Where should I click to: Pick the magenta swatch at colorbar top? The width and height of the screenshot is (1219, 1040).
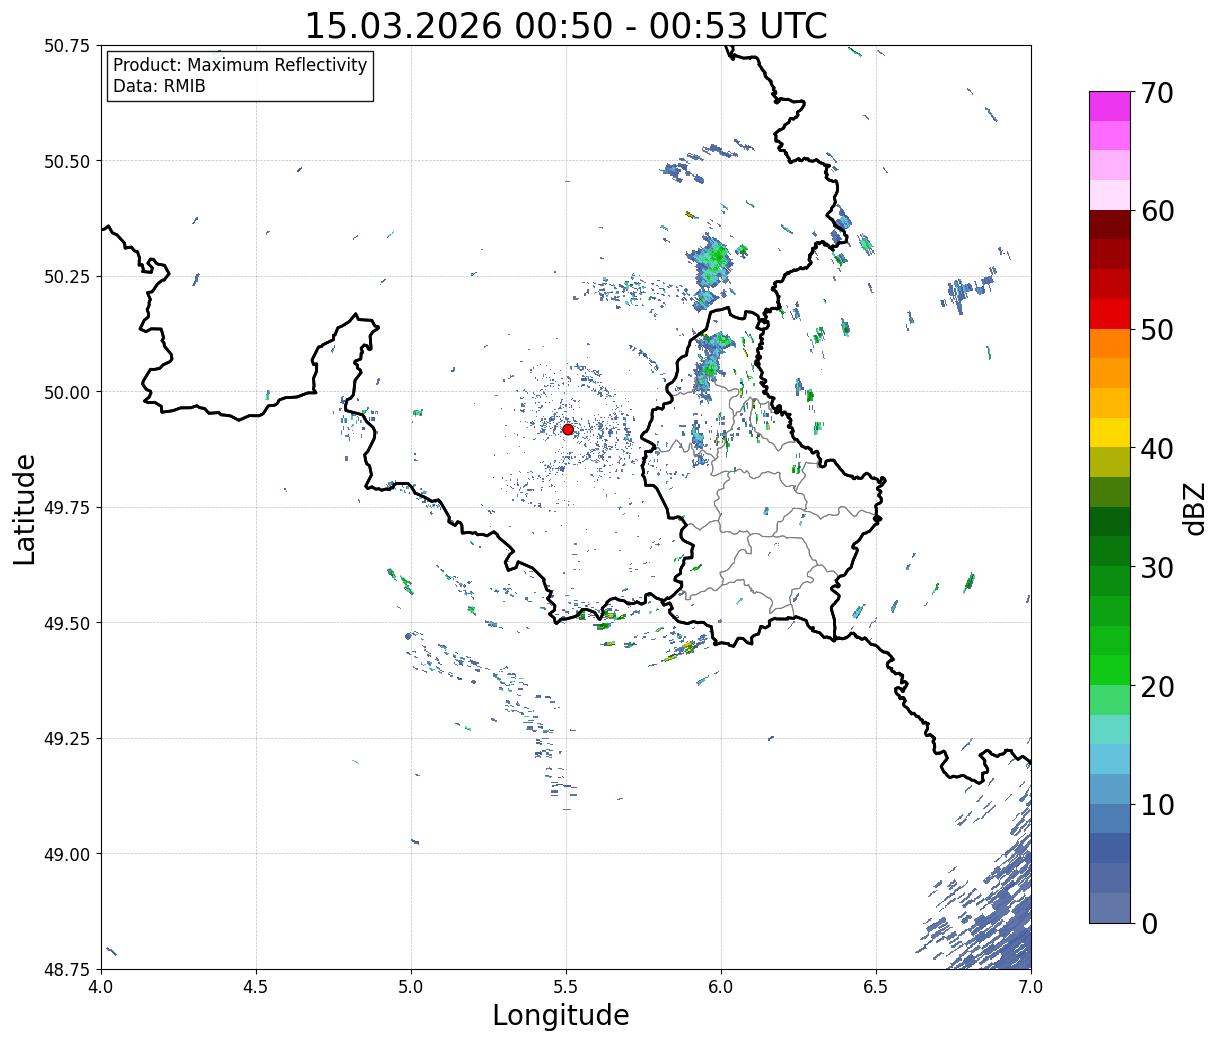point(1110,107)
